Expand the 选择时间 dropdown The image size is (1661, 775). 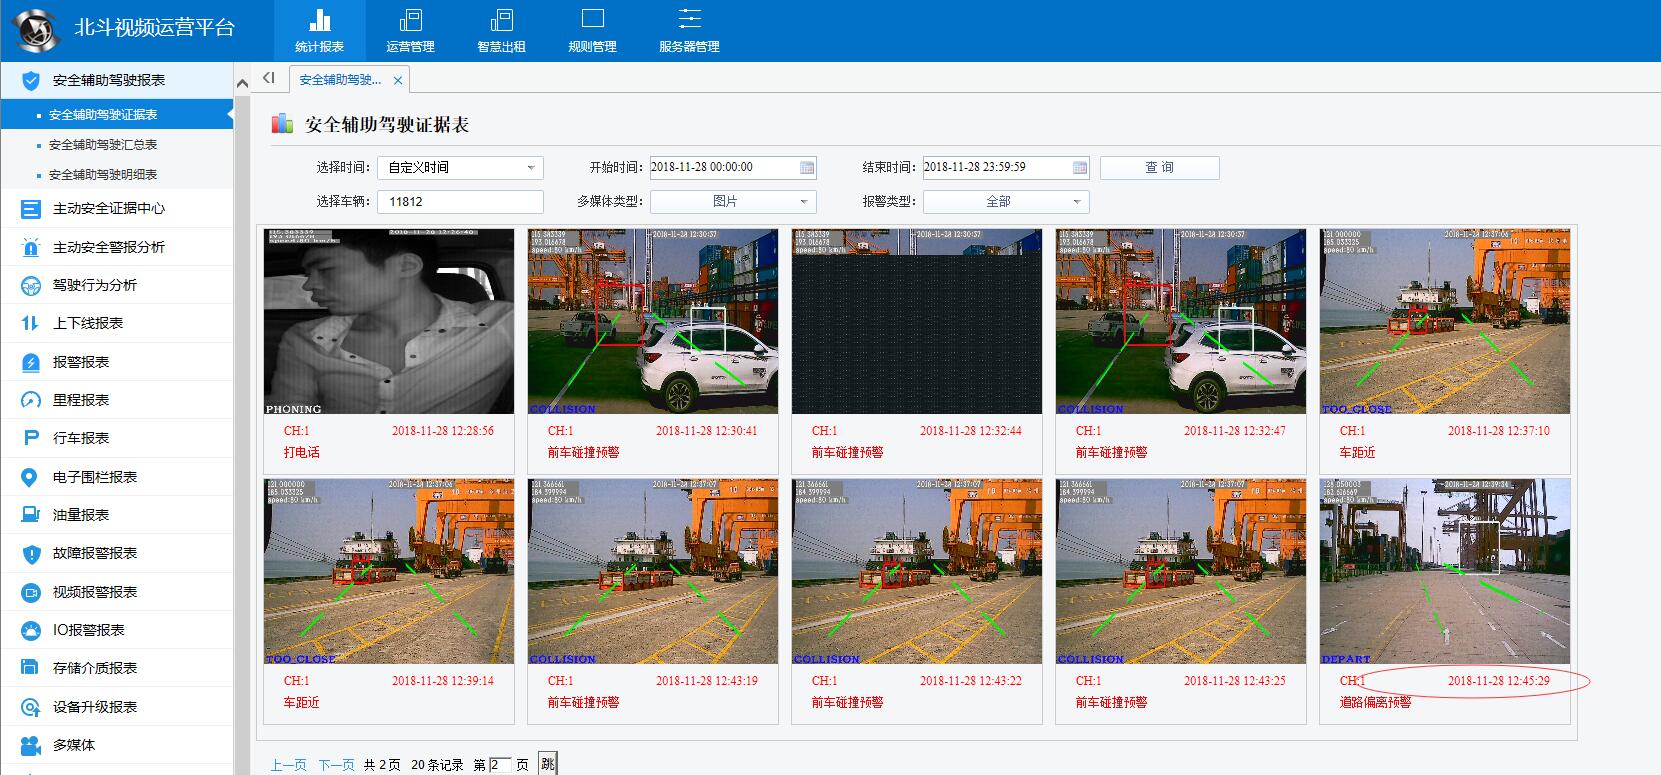[460, 168]
